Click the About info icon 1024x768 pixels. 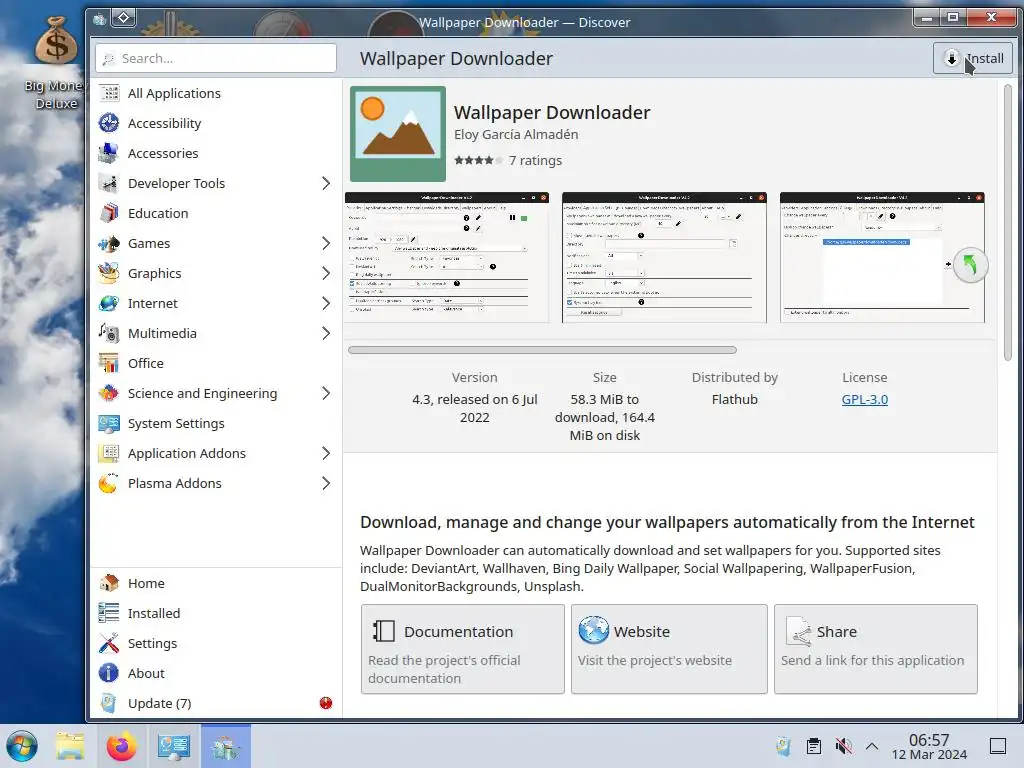pos(109,673)
